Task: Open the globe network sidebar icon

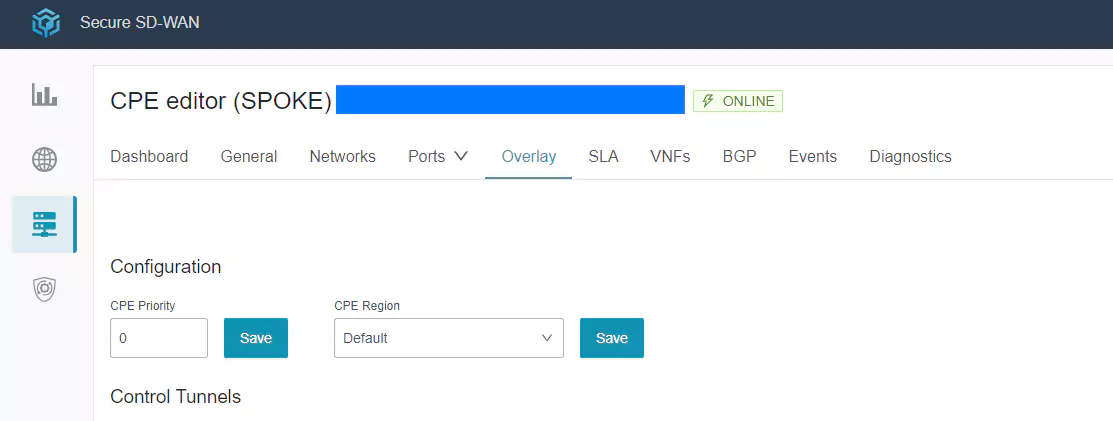Action: tap(45, 159)
